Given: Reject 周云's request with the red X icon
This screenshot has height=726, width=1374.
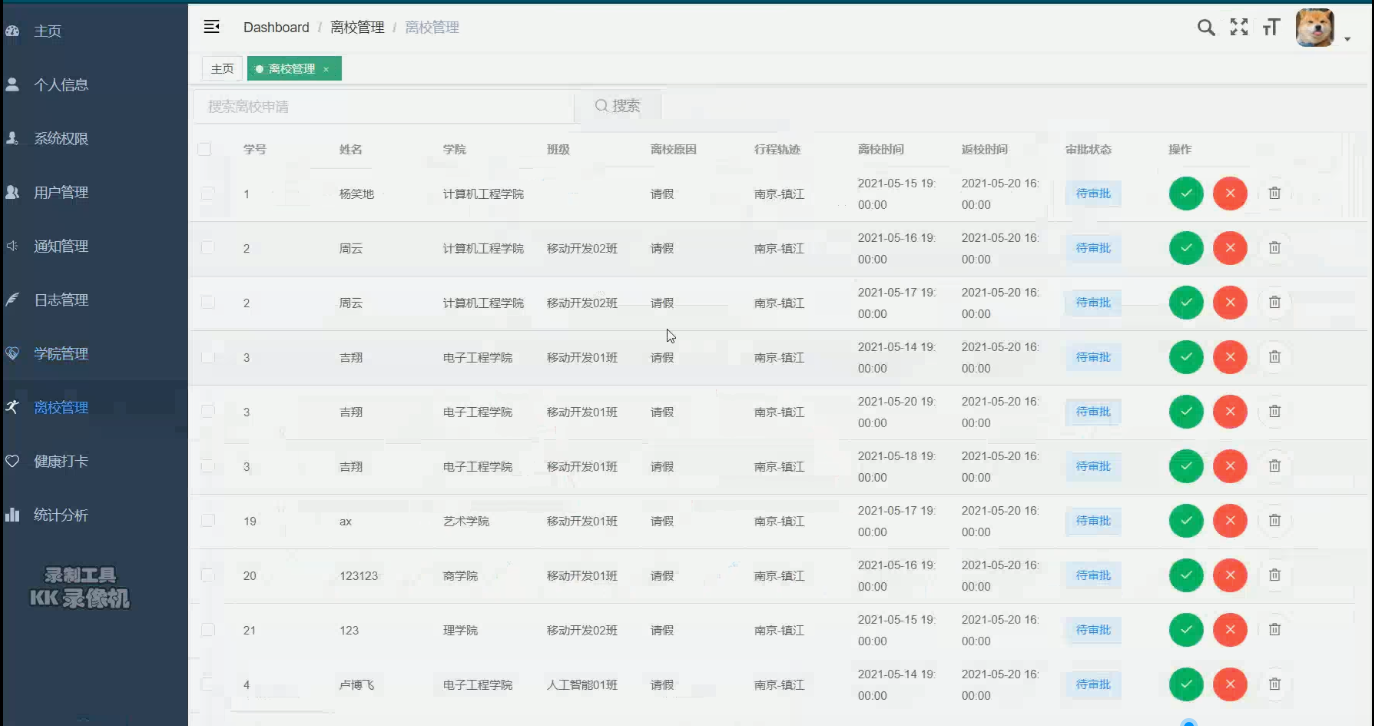Looking at the screenshot, I should tap(1230, 248).
